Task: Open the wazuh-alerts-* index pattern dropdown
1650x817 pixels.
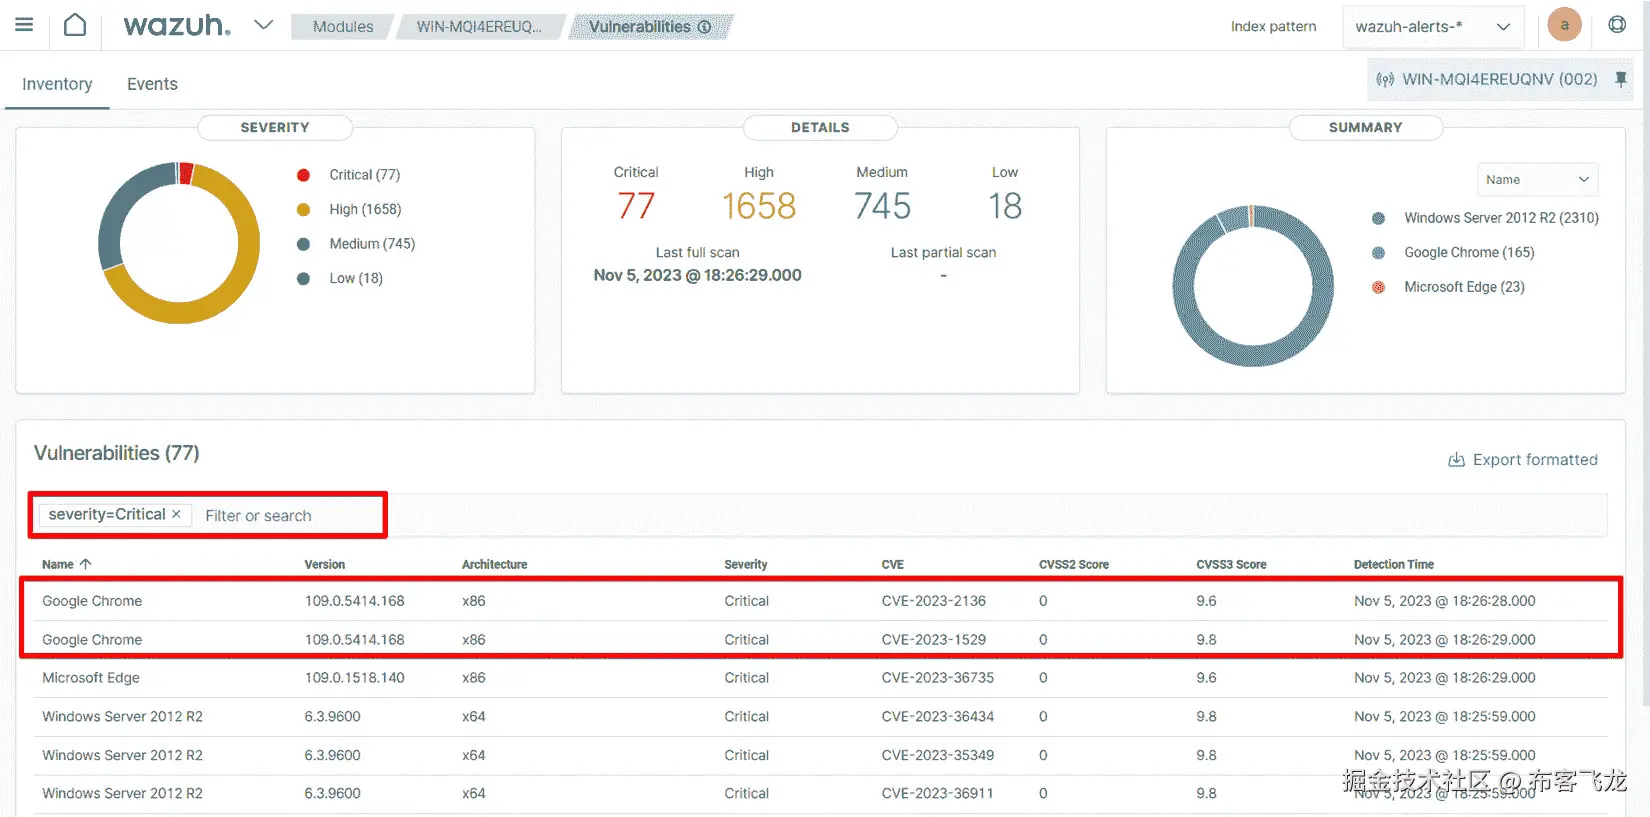Action: (1433, 27)
